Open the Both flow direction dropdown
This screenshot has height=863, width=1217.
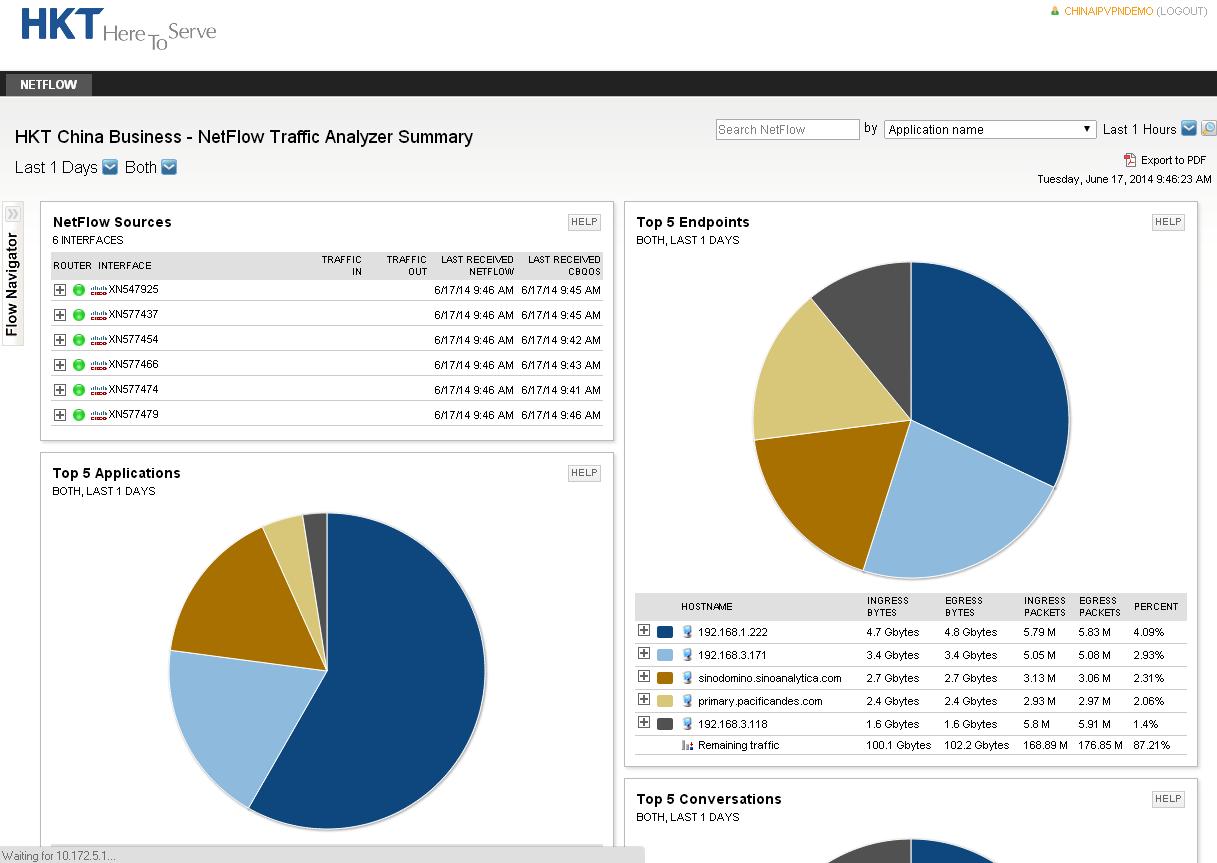point(169,167)
